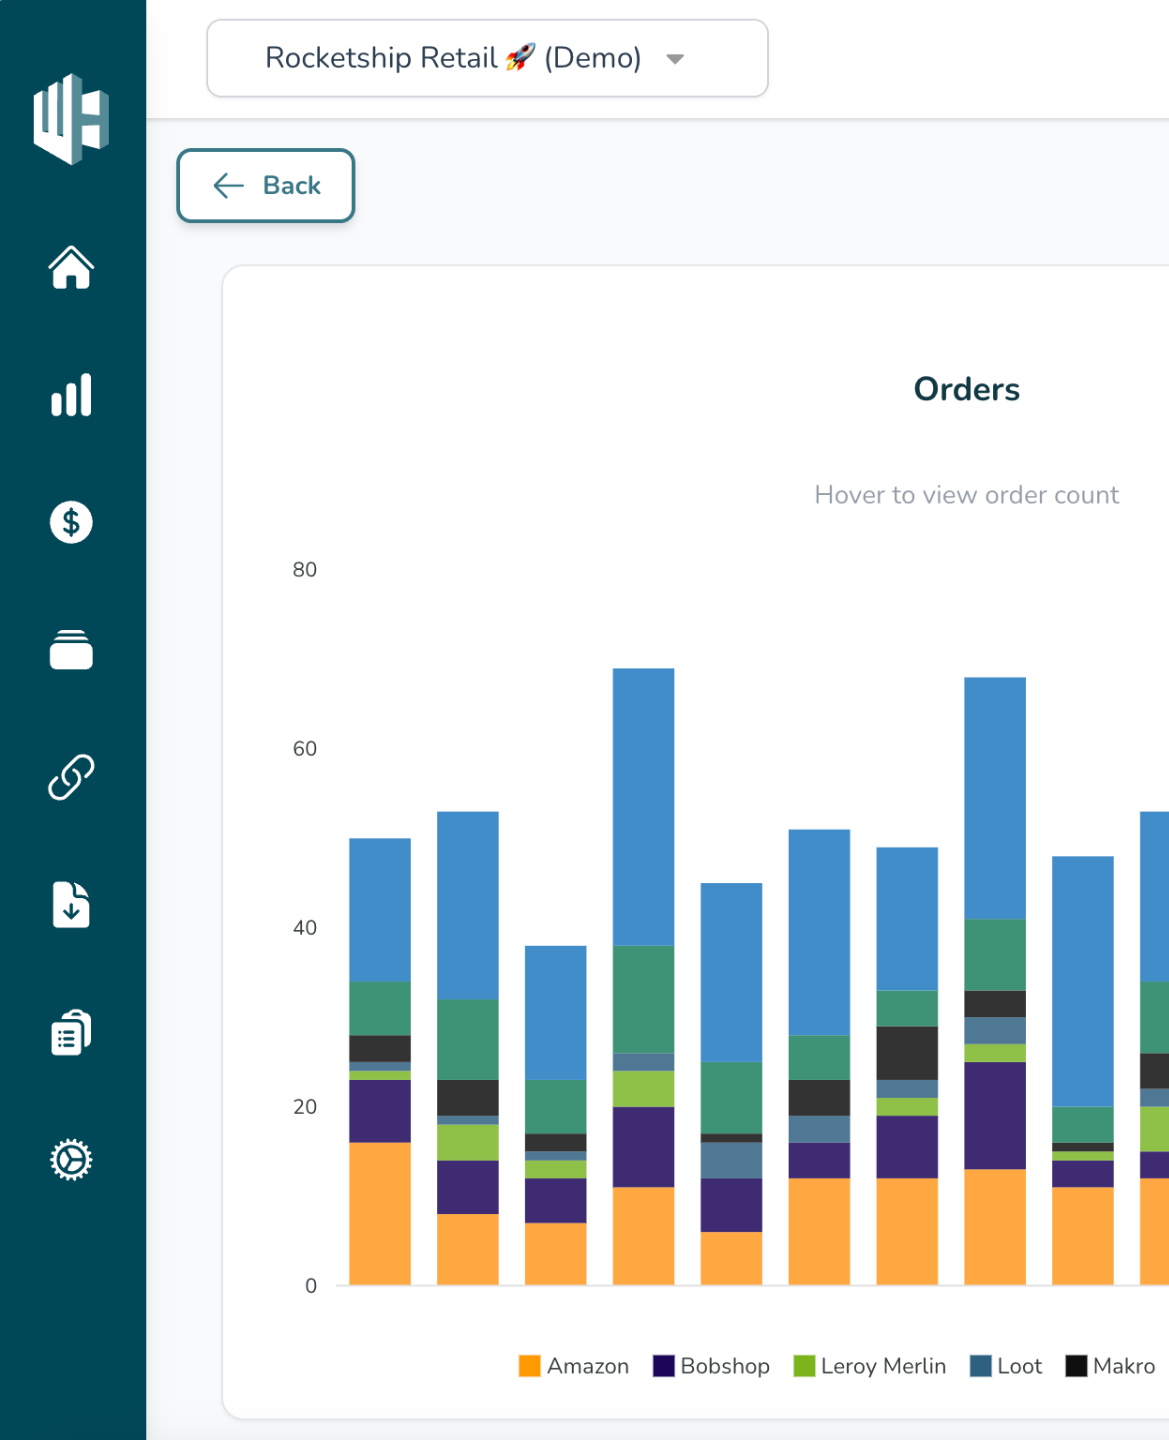Expand the Rocketship Retail account dropdown
1169x1440 pixels.
coord(486,58)
